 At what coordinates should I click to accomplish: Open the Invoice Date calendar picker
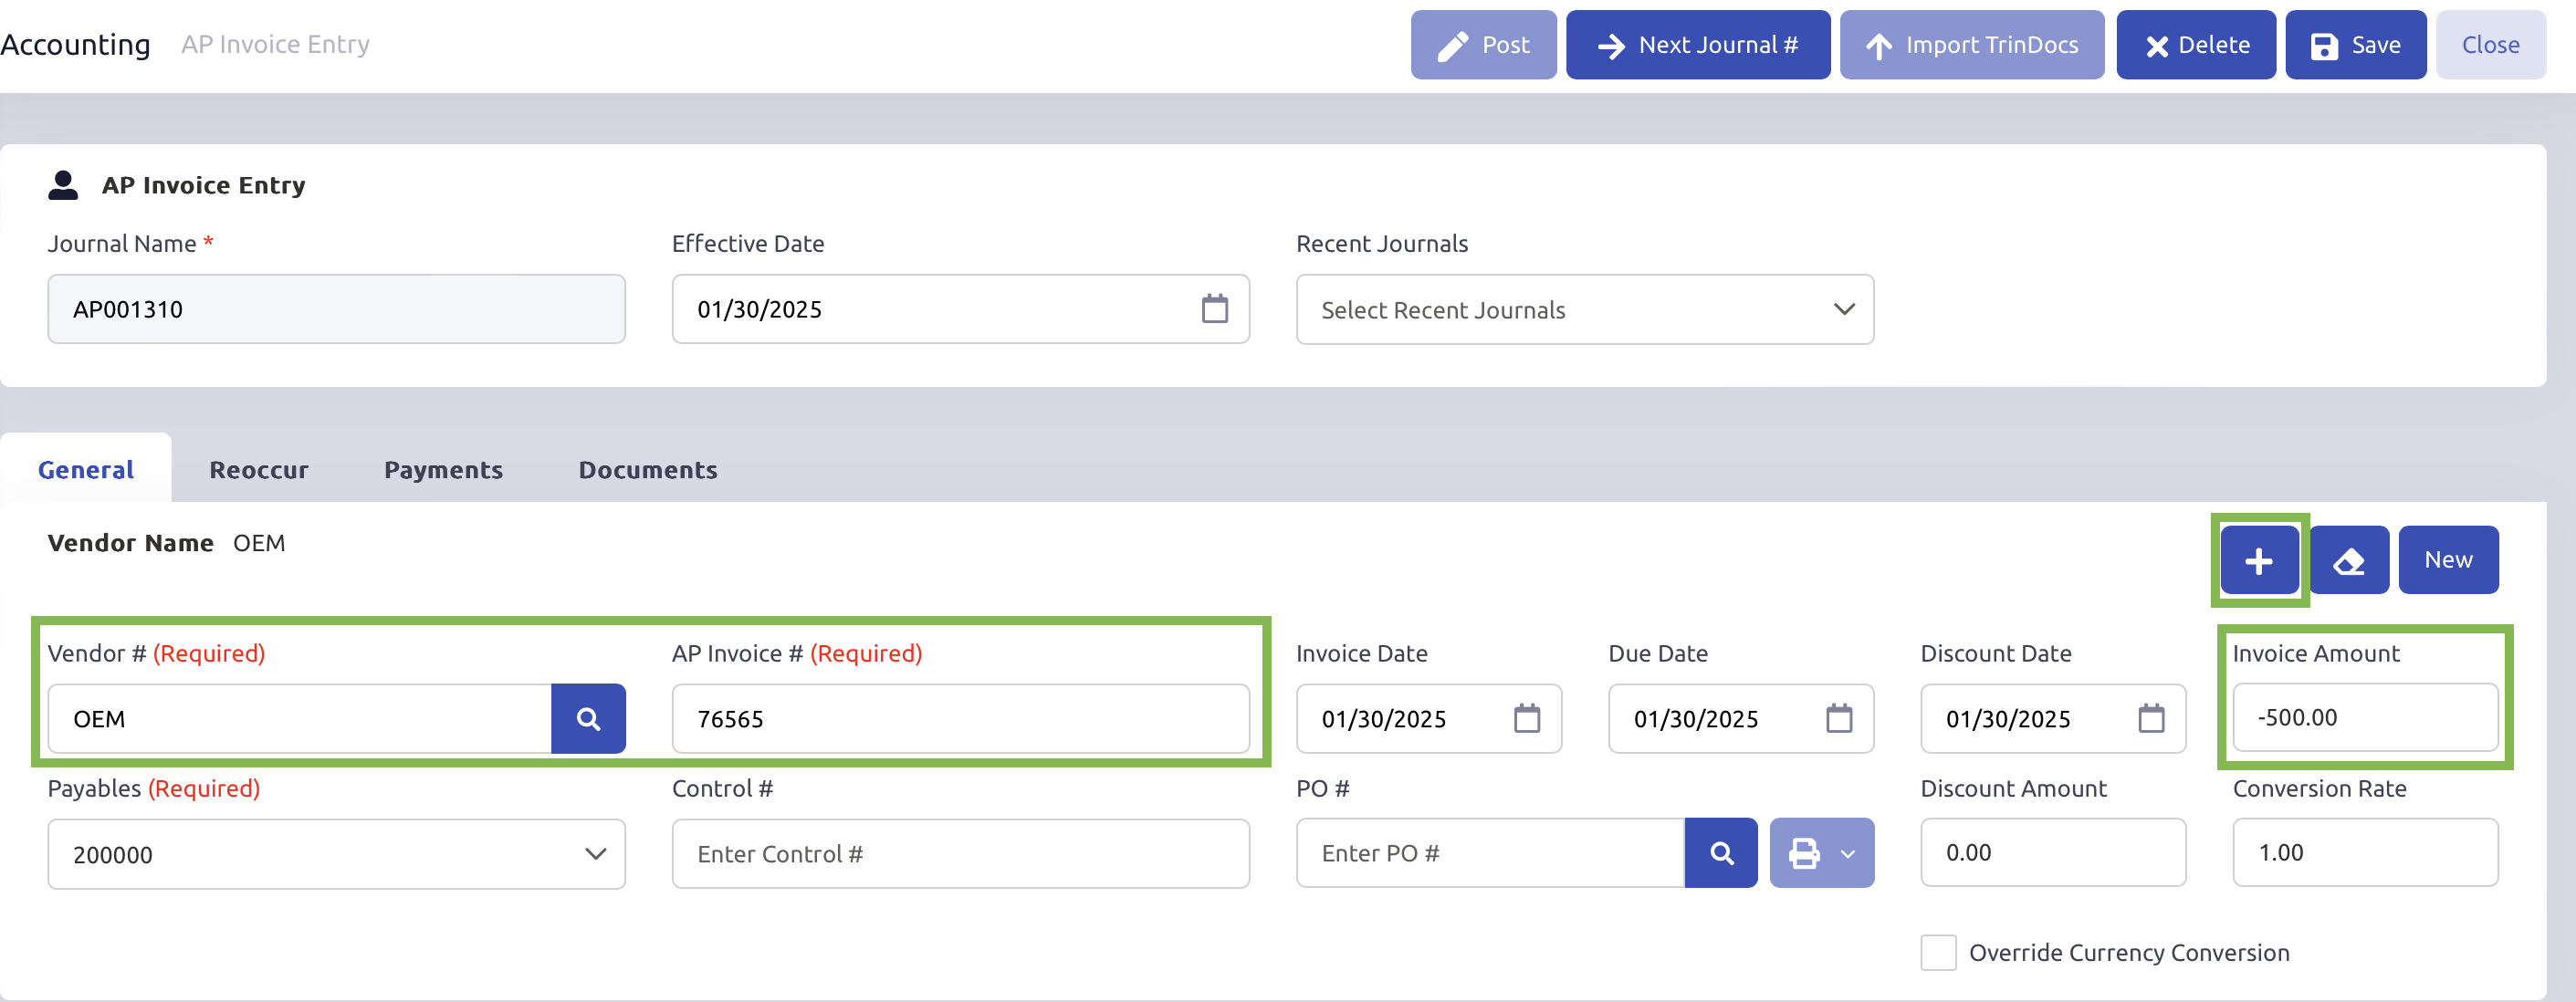point(1526,718)
